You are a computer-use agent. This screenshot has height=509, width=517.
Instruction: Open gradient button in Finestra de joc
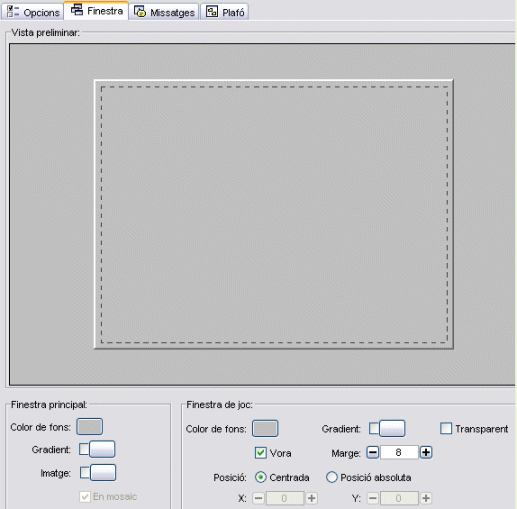pos(392,429)
